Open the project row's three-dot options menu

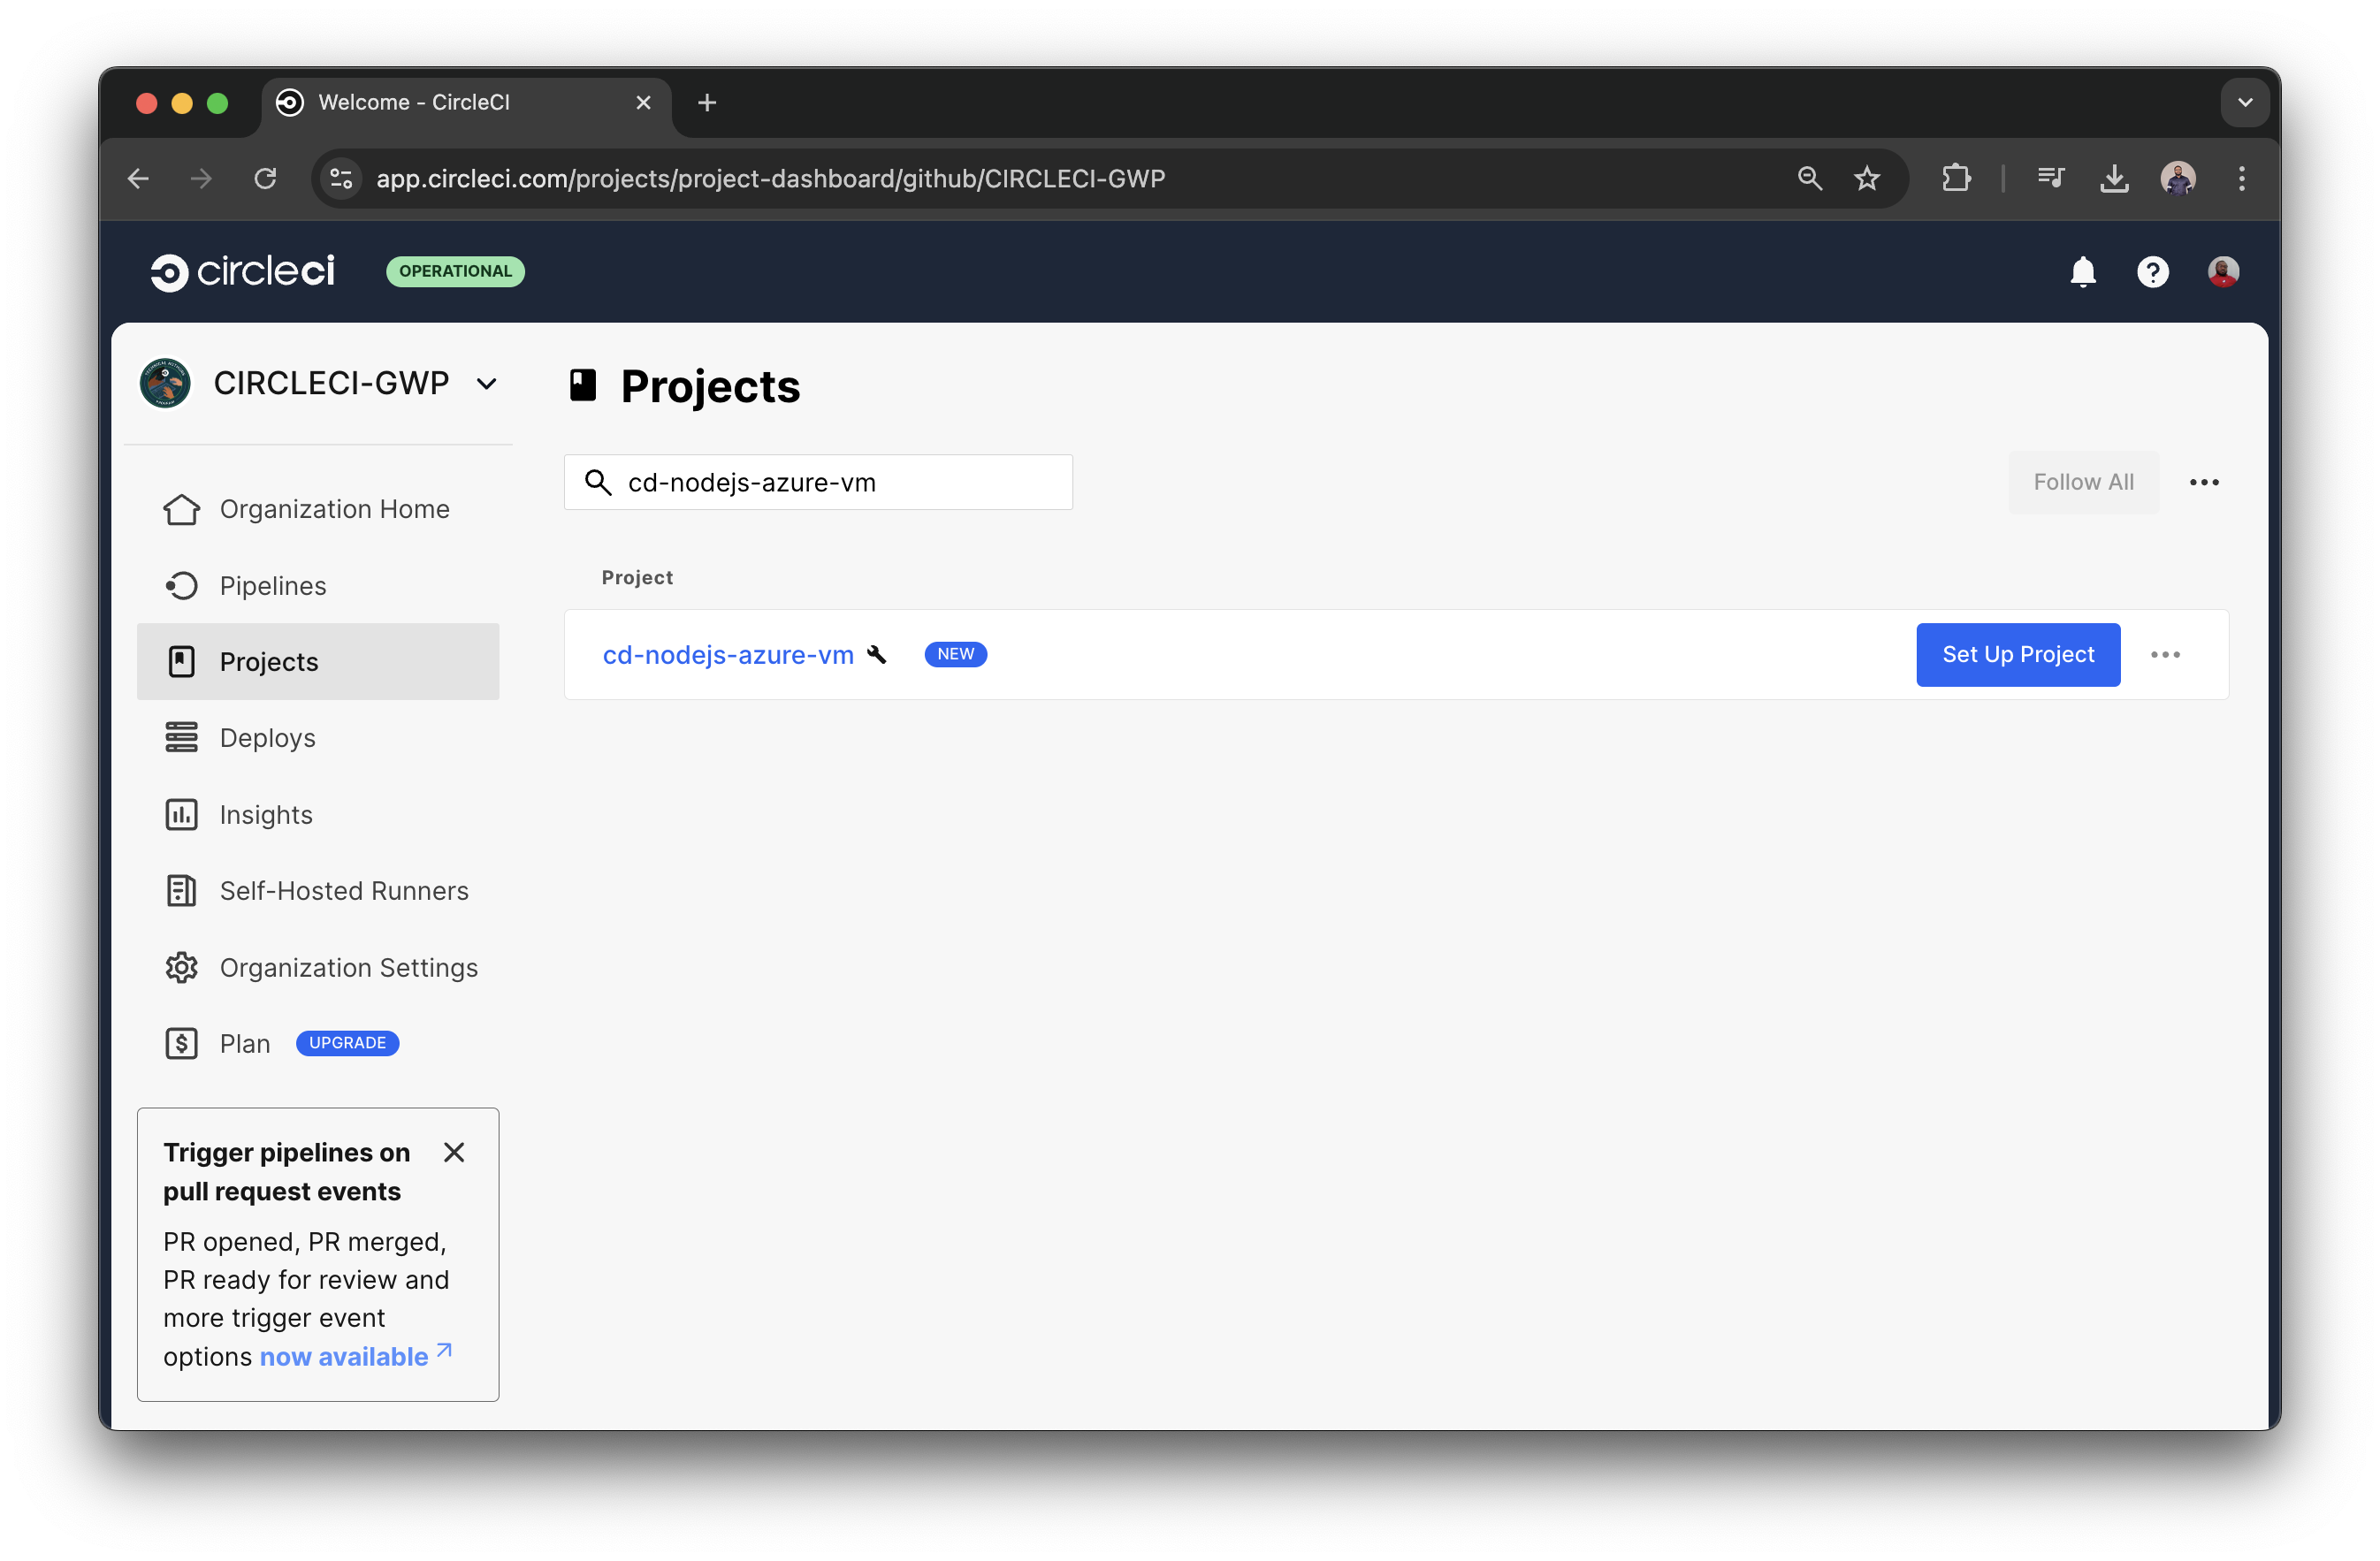[x=2166, y=655]
